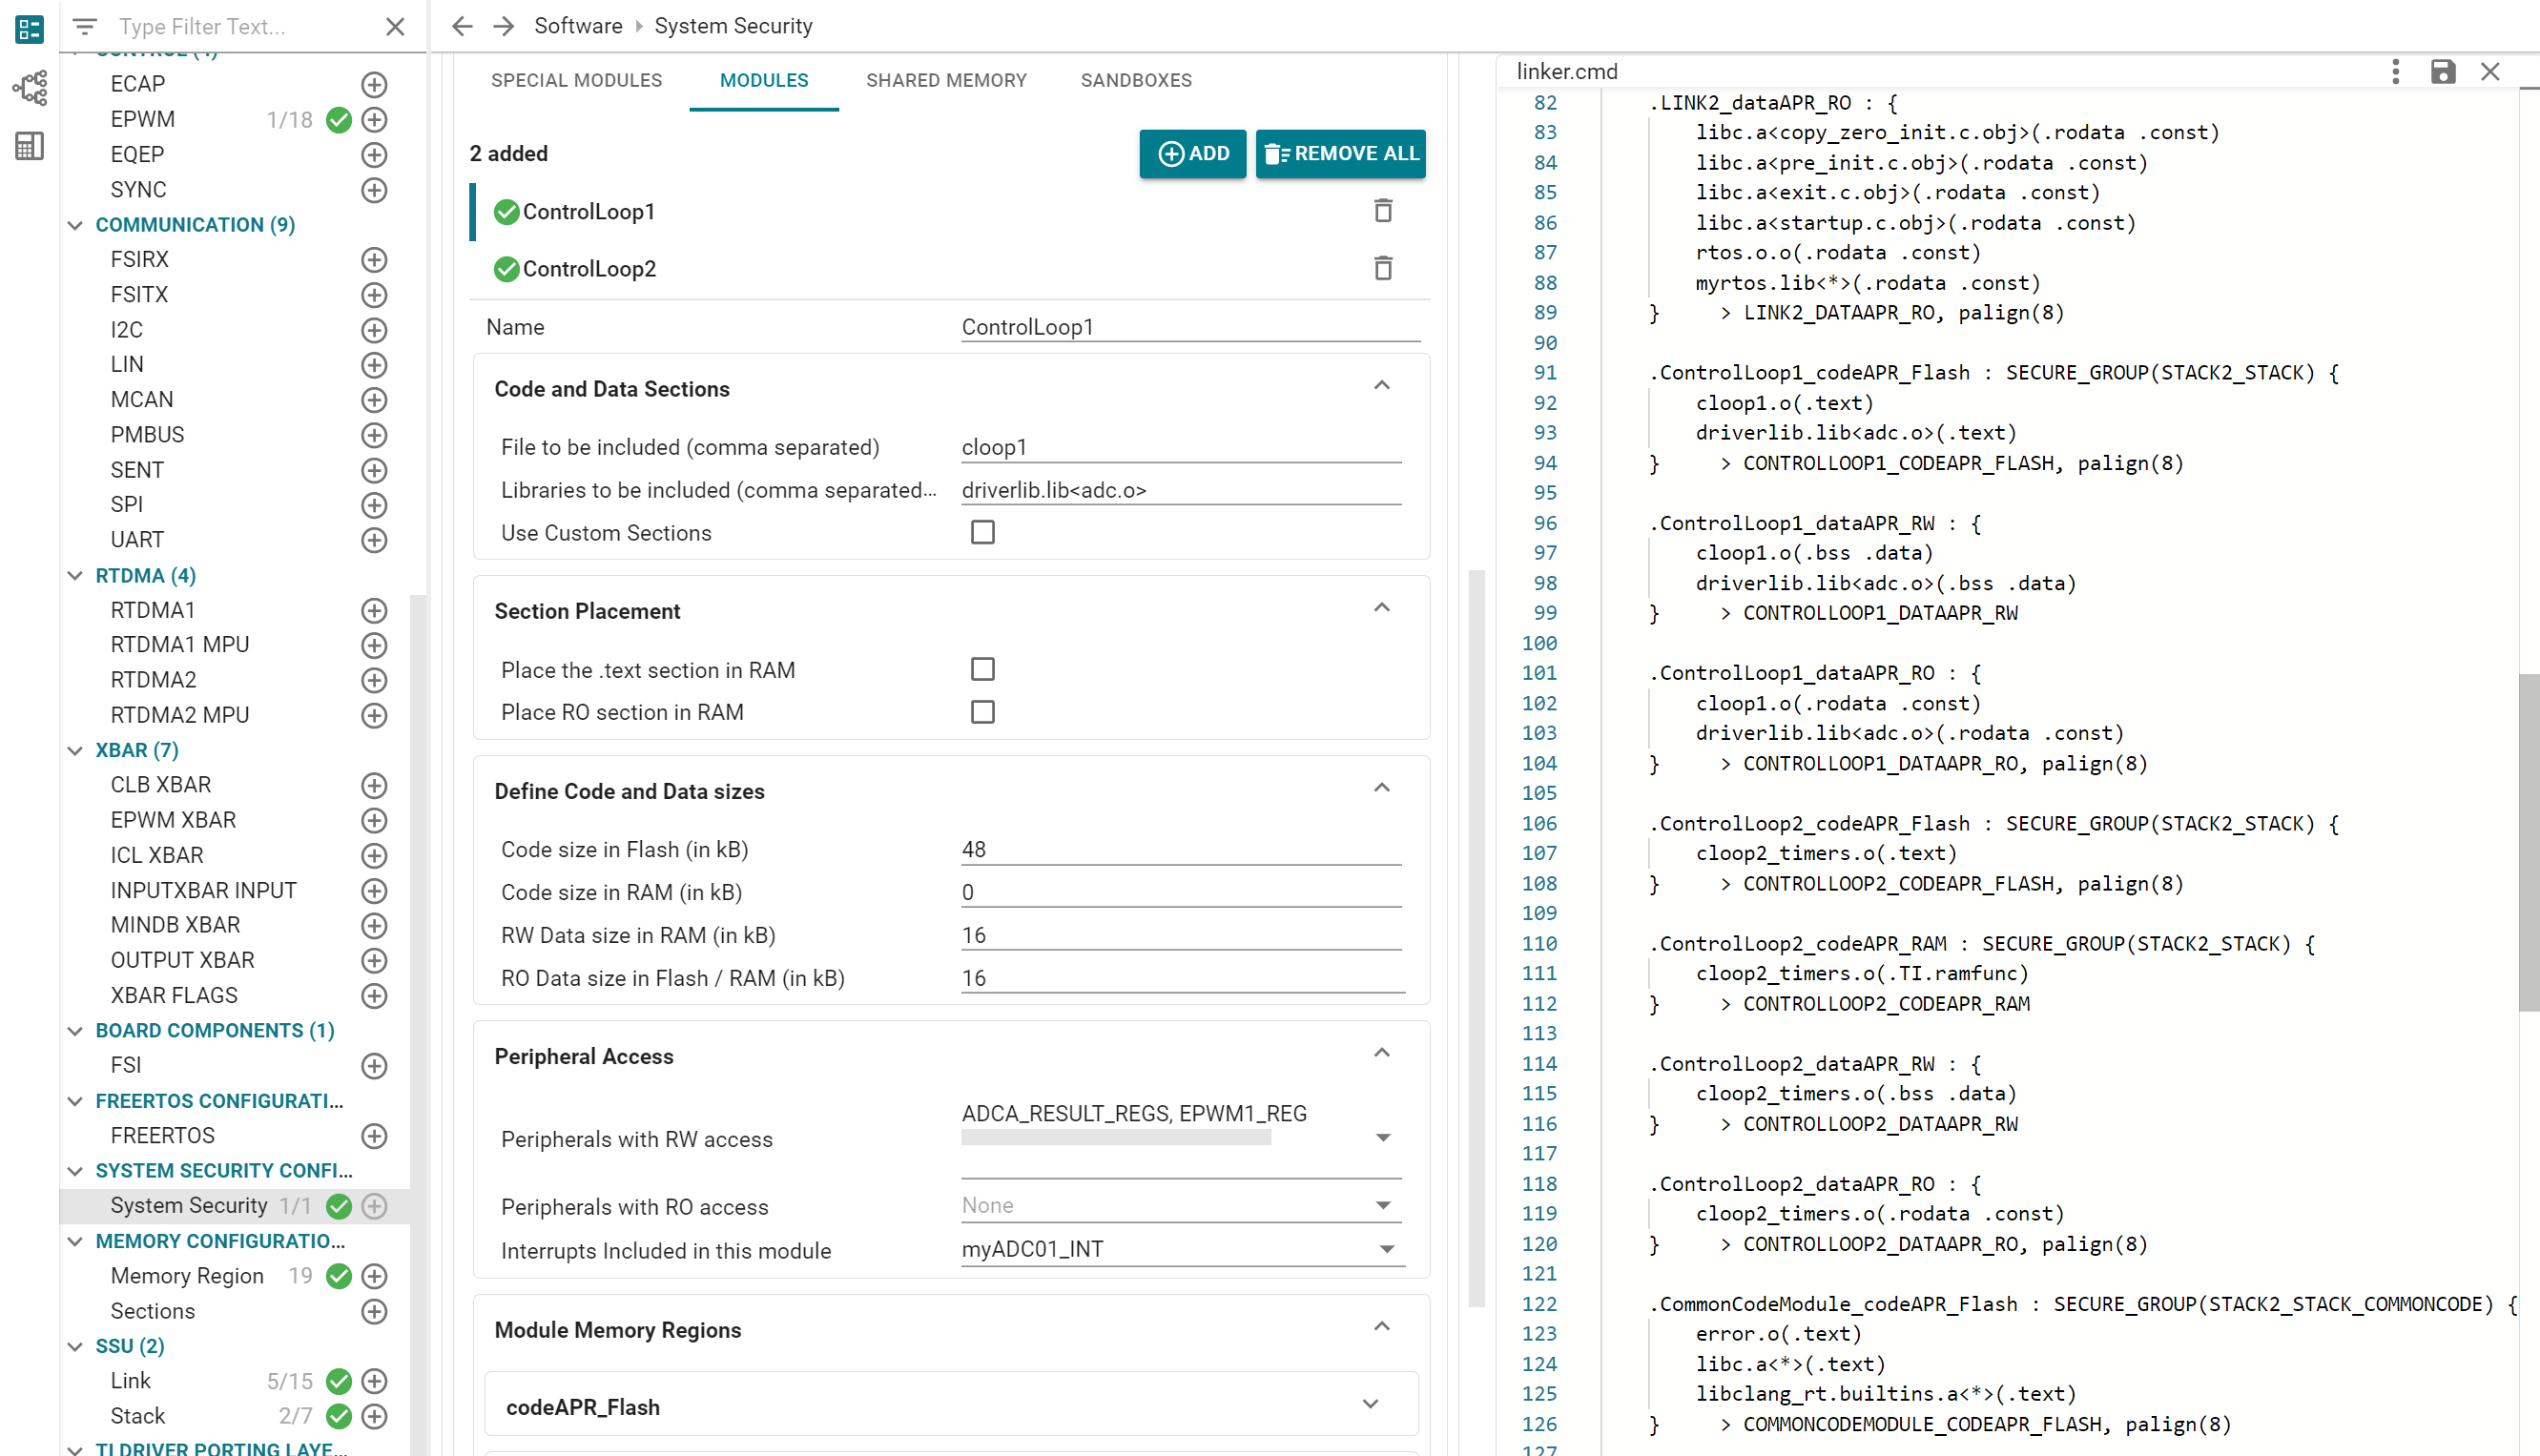Open Peripherals with RO access dropdown
Image resolution: width=2540 pixels, height=1456 pixels.
coord(1383,1205)
